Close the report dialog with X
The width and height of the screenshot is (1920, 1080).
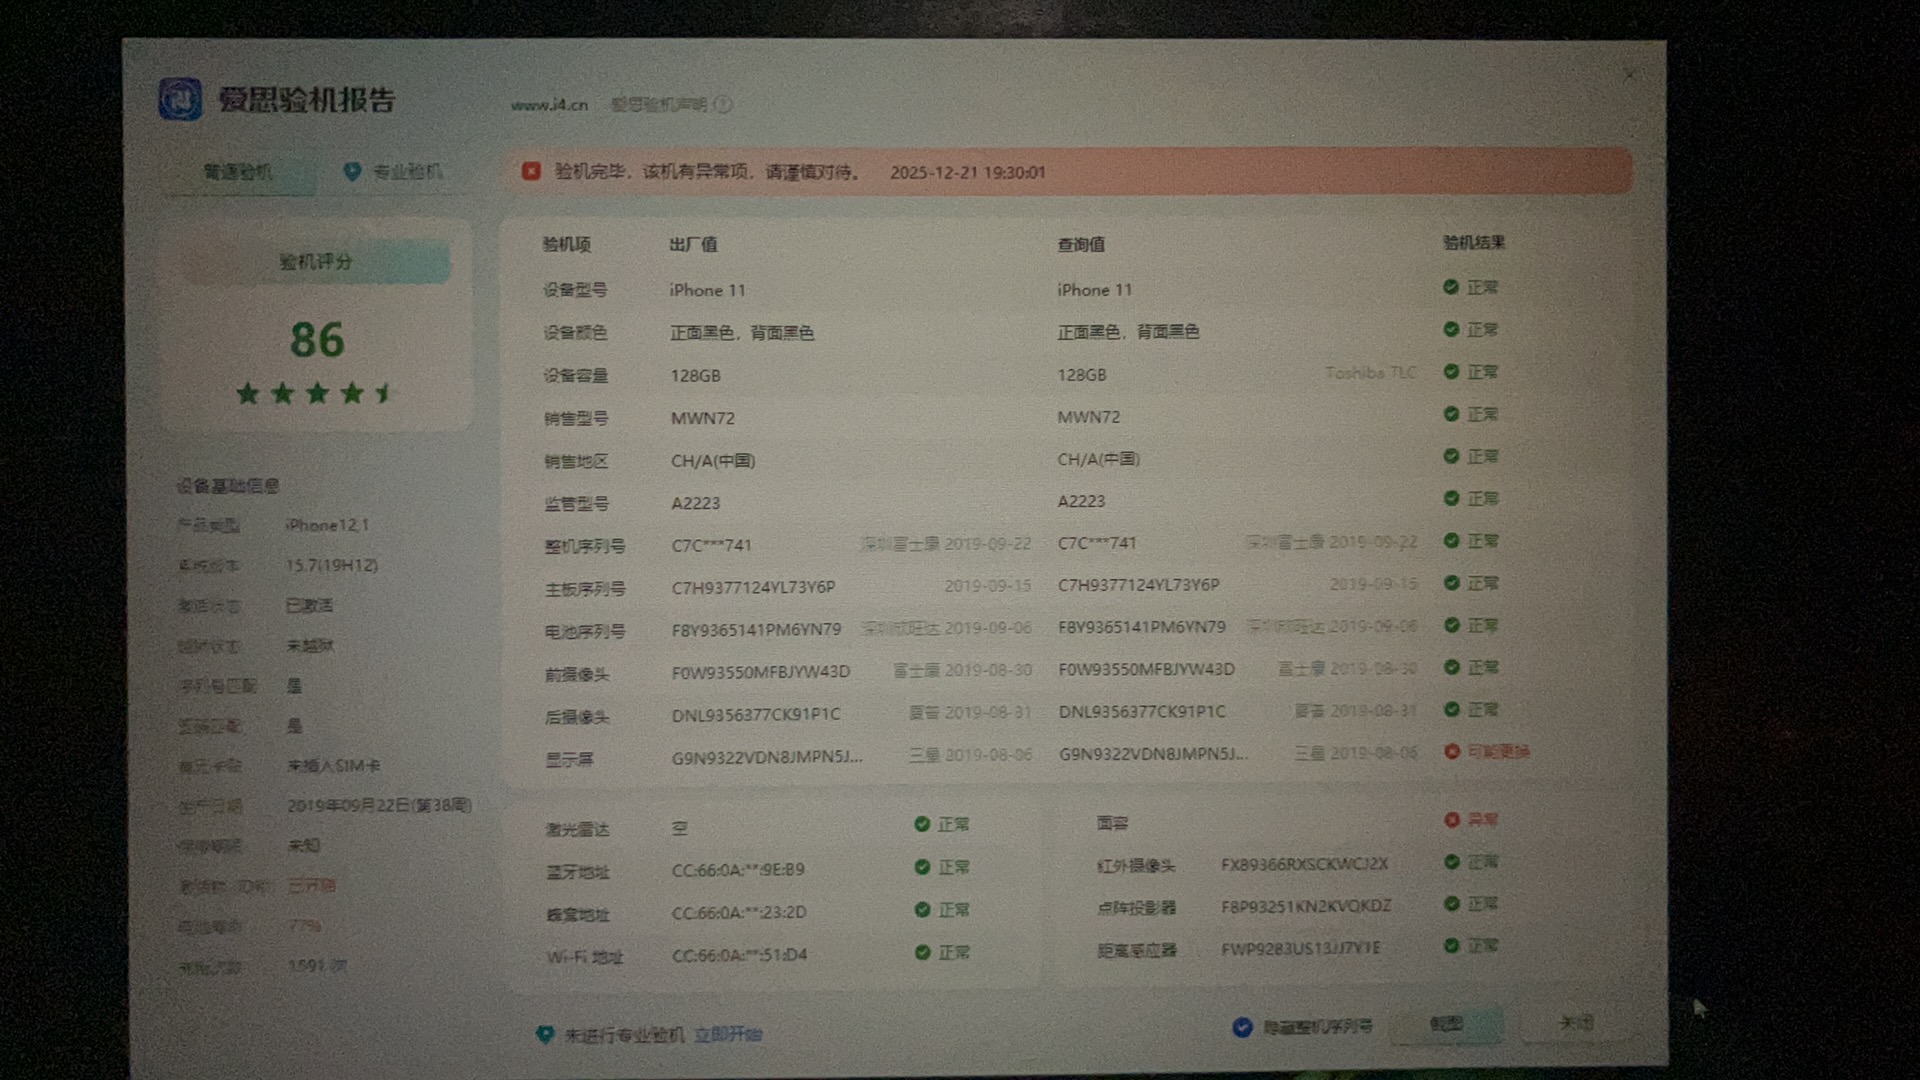click(1629, 75)
